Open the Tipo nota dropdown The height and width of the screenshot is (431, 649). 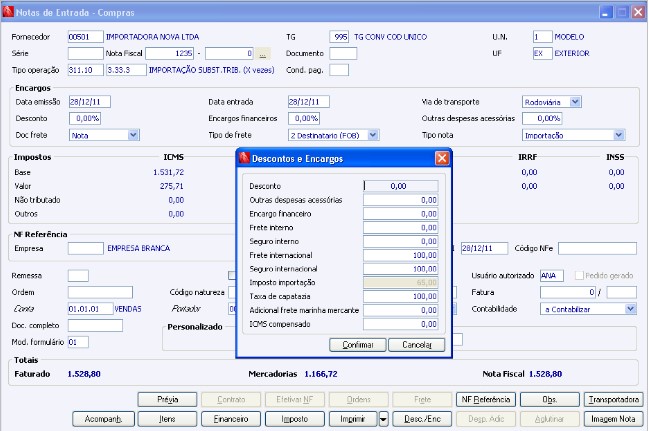(618, 135)
